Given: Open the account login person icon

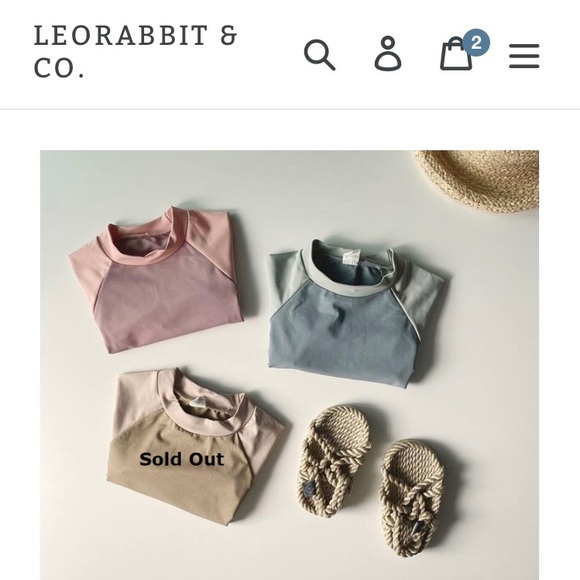Looking at the screenshot, I should pos(388,54).
